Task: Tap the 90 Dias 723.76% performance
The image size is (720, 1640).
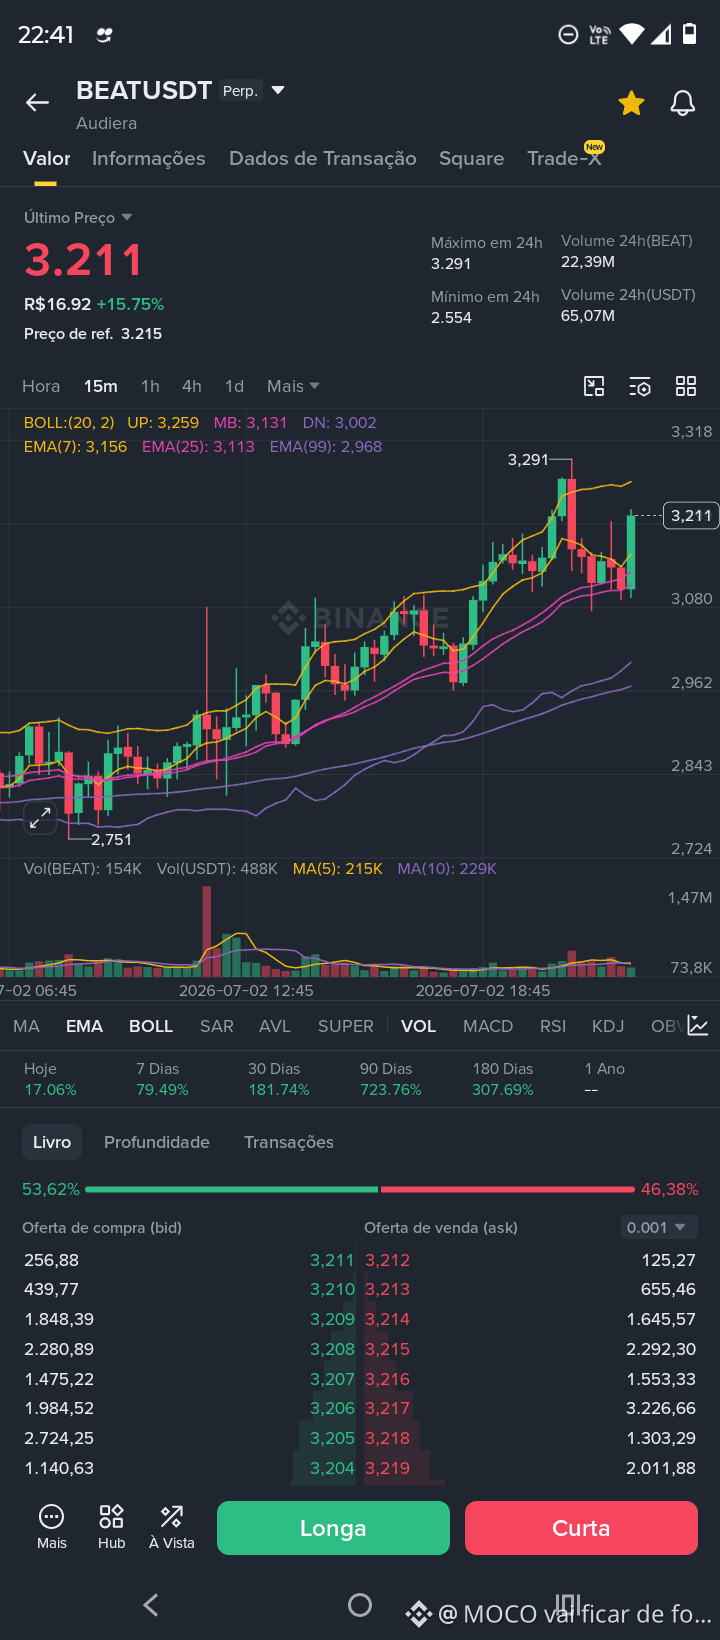Action: pos(391,1079)
